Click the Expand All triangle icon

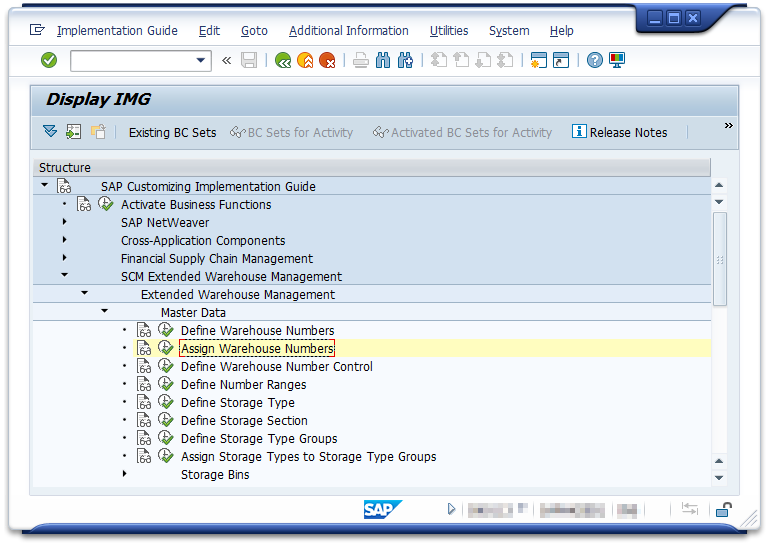(50, 131)
